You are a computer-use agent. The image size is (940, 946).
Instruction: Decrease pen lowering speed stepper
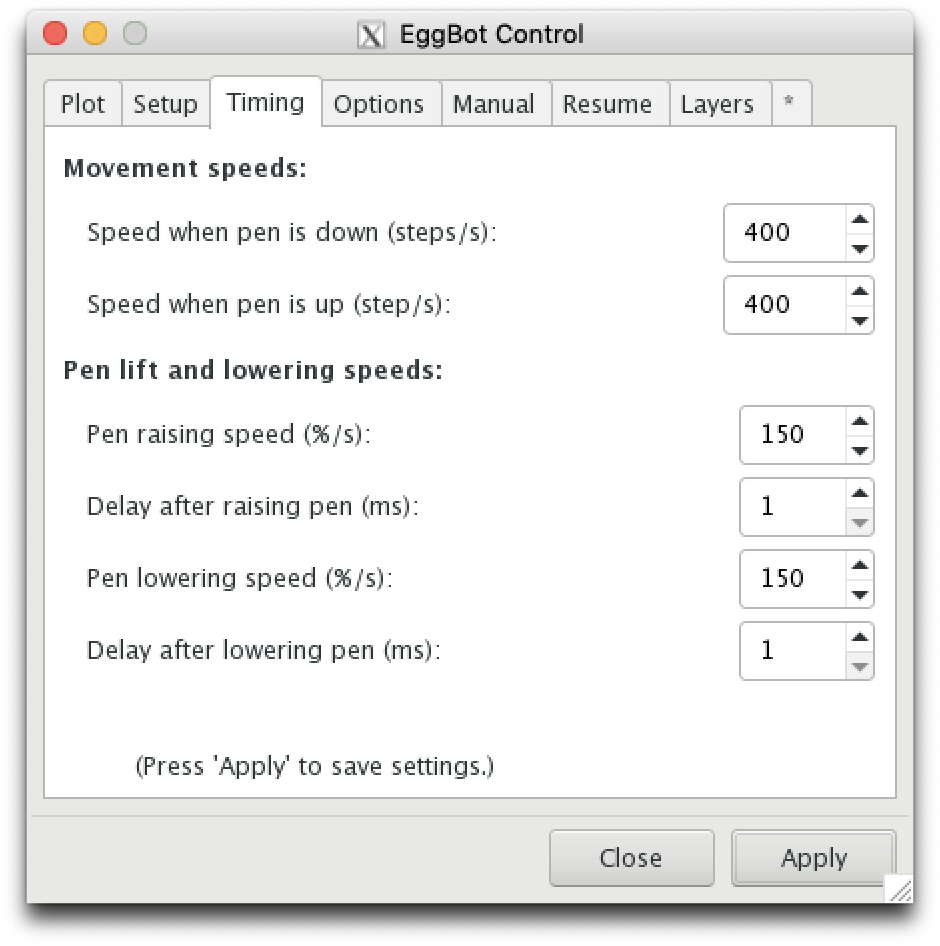point(860,594)
